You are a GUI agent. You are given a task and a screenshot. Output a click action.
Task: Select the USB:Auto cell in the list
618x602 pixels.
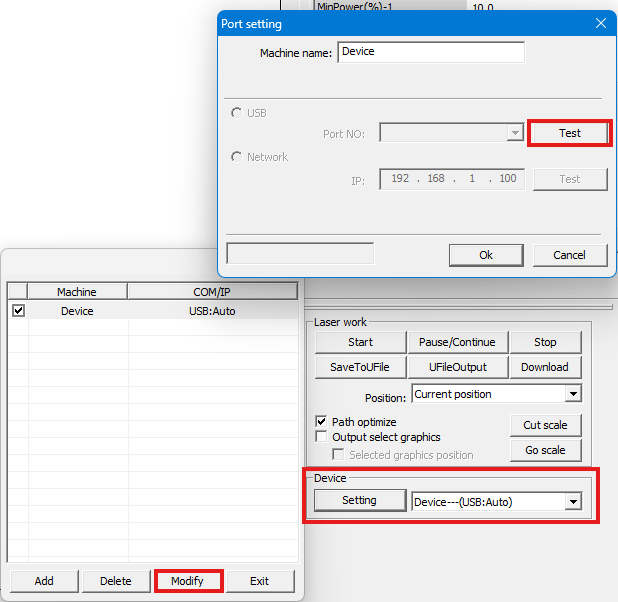(x=212, y=311)
